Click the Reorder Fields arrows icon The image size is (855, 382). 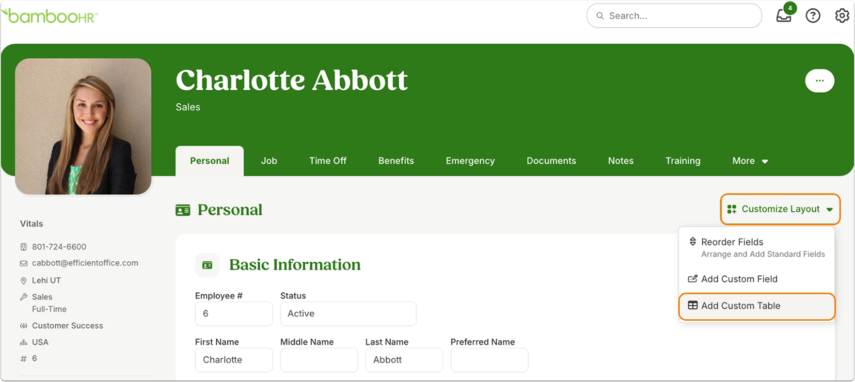coord(693,241)
